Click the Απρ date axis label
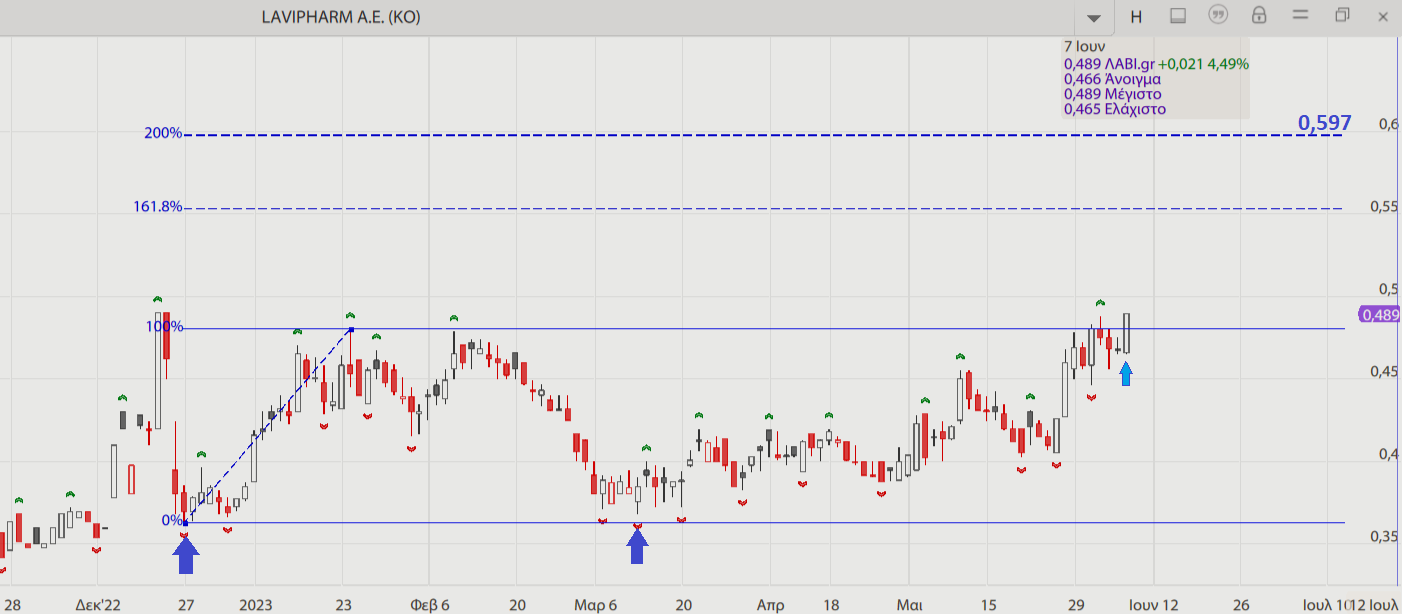Viewport: 1402px width, 614px height. point(771,604)
